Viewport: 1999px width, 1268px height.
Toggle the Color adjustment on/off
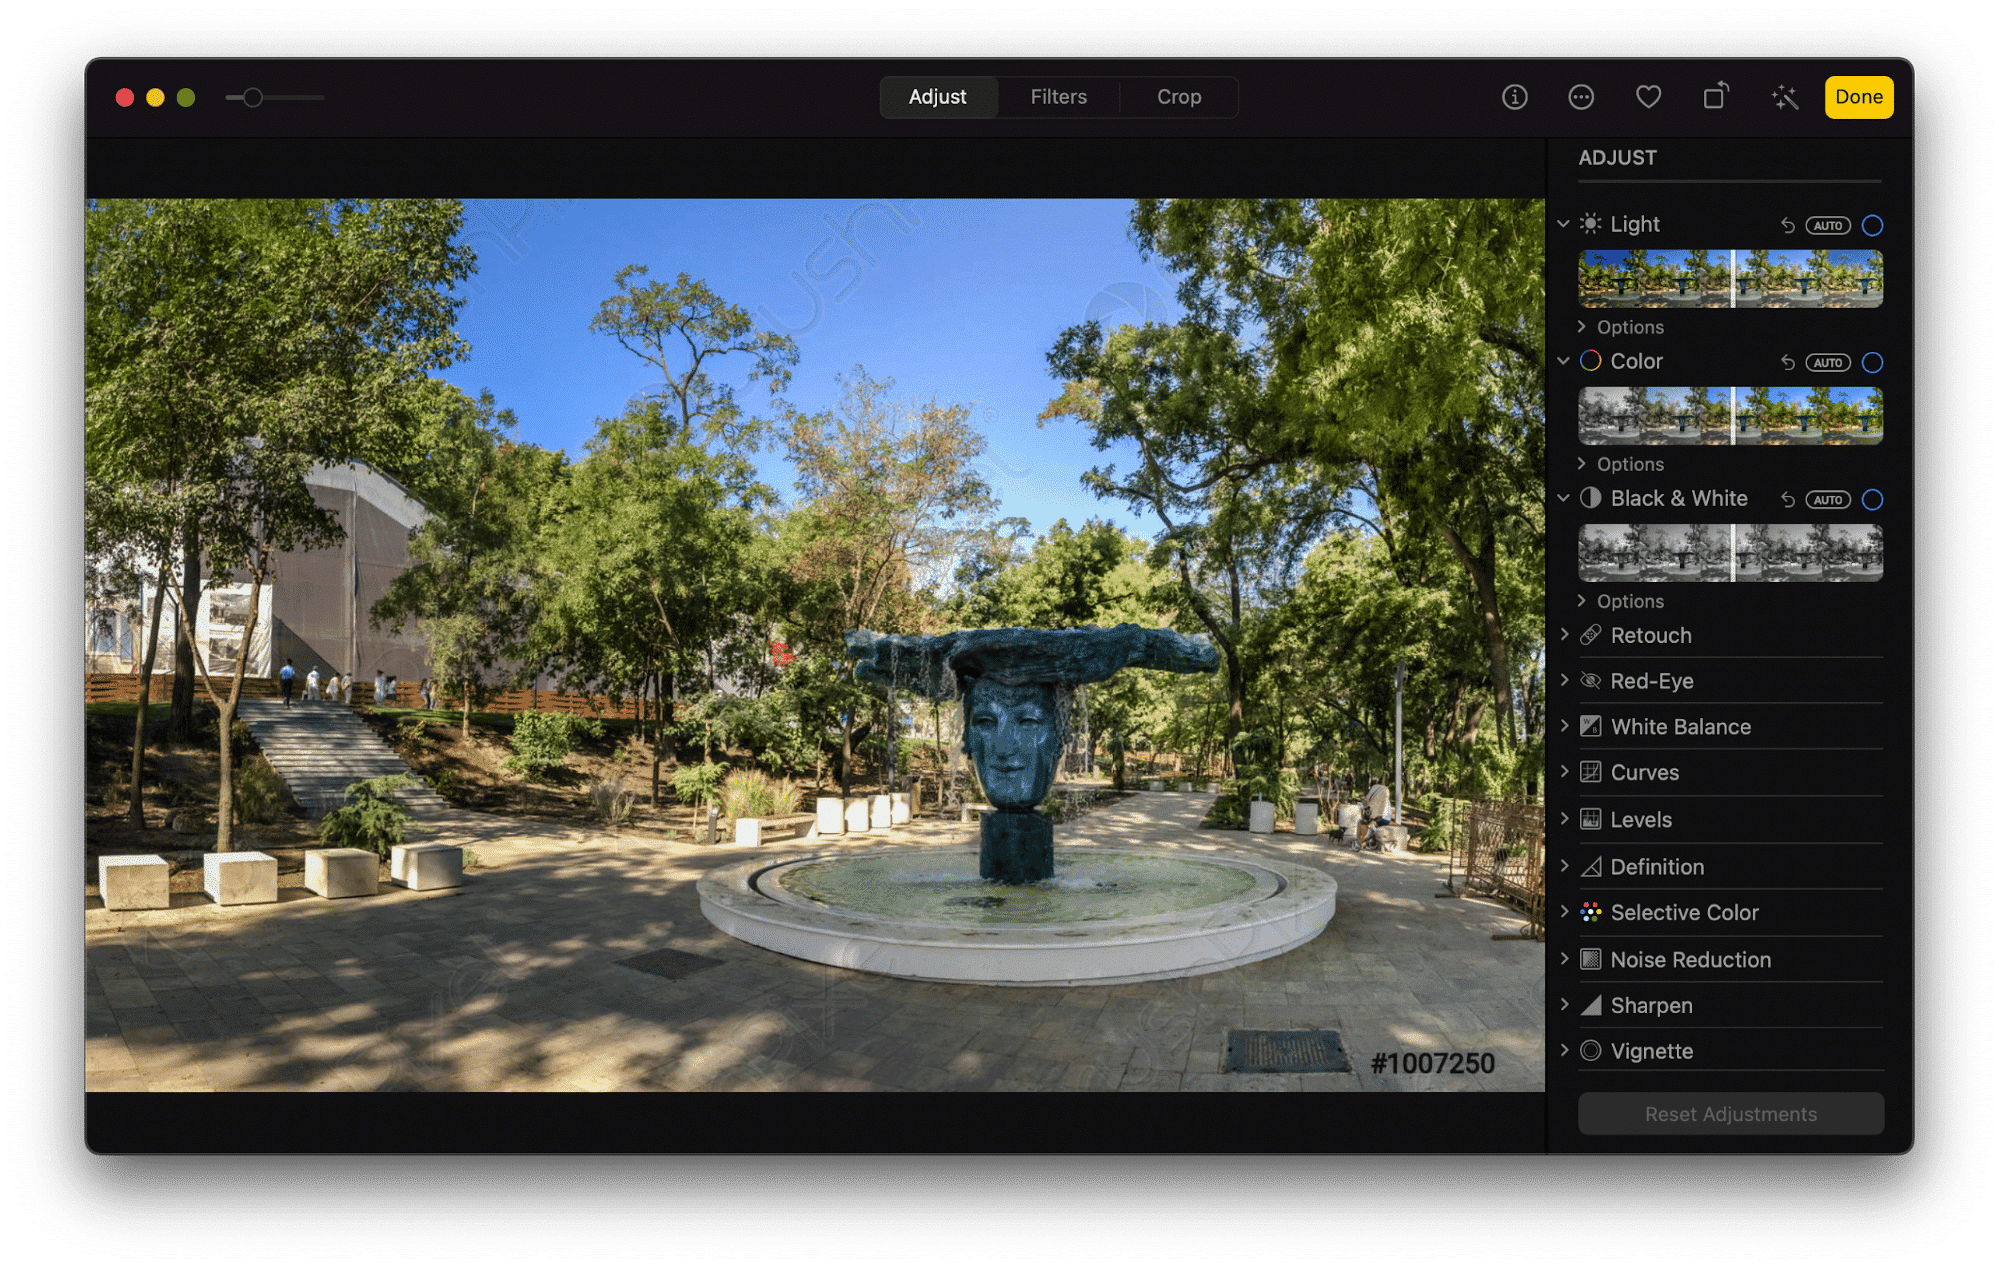point(1872,361)
